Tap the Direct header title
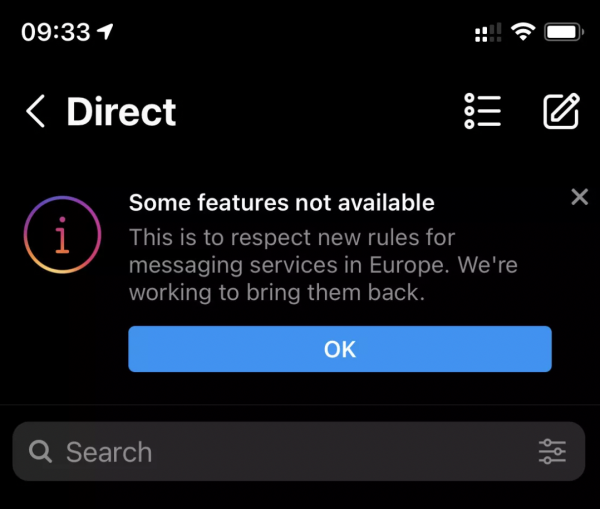This screenshot has height=509, width=600. tap(121, 111)
